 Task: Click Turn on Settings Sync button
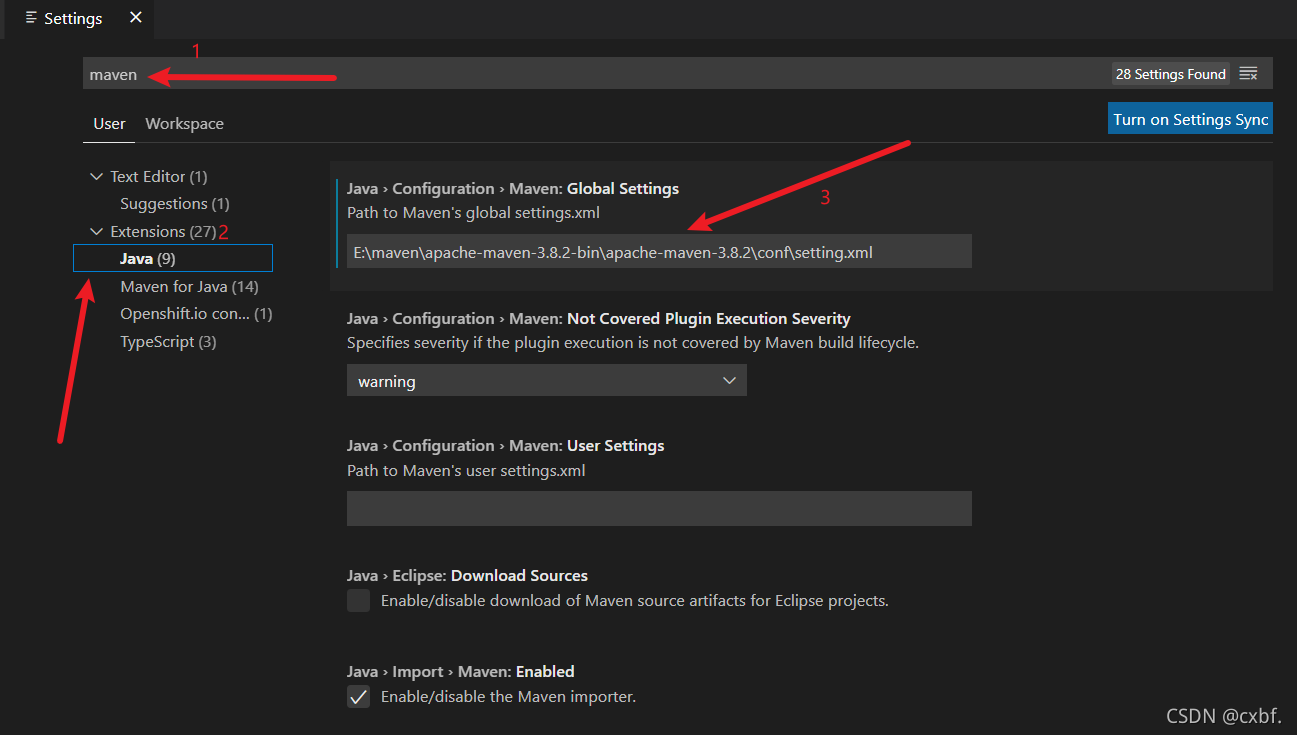point(1190,119)
